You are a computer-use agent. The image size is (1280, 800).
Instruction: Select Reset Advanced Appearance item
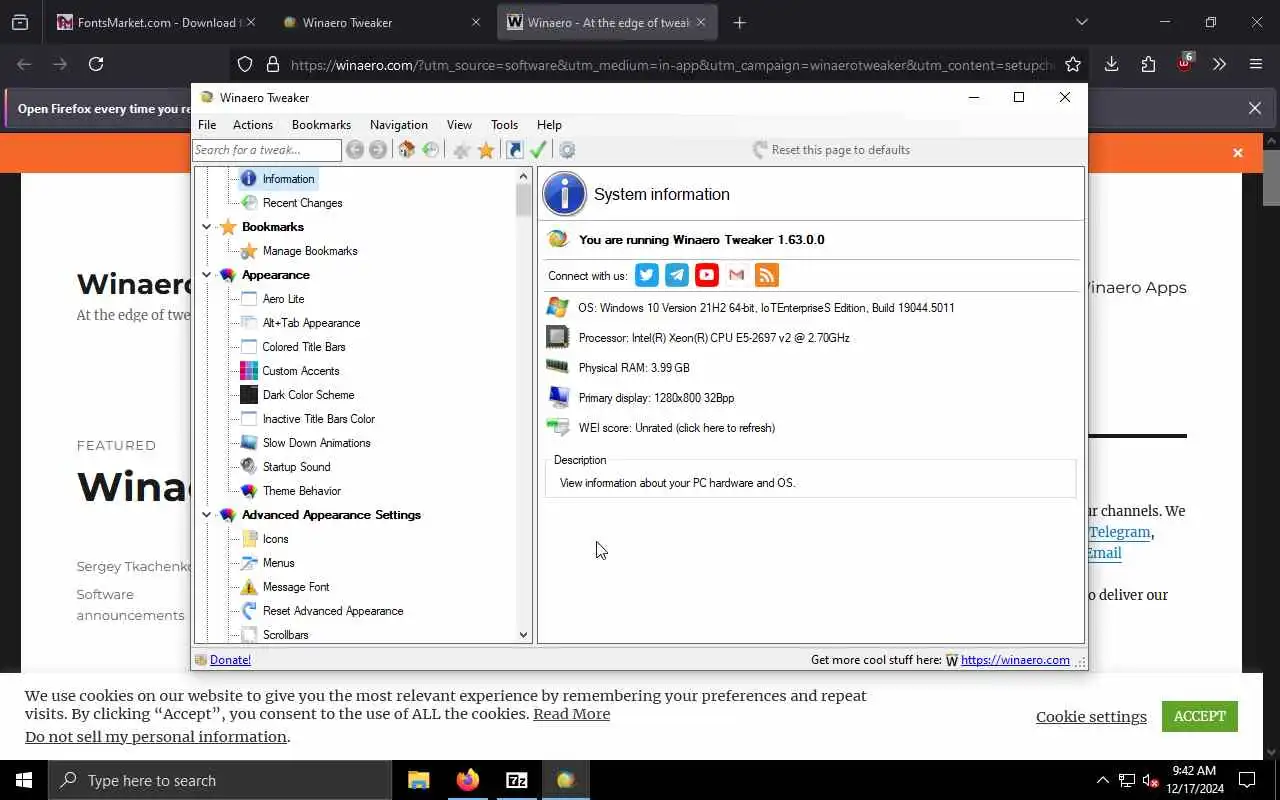coord(323,611)
